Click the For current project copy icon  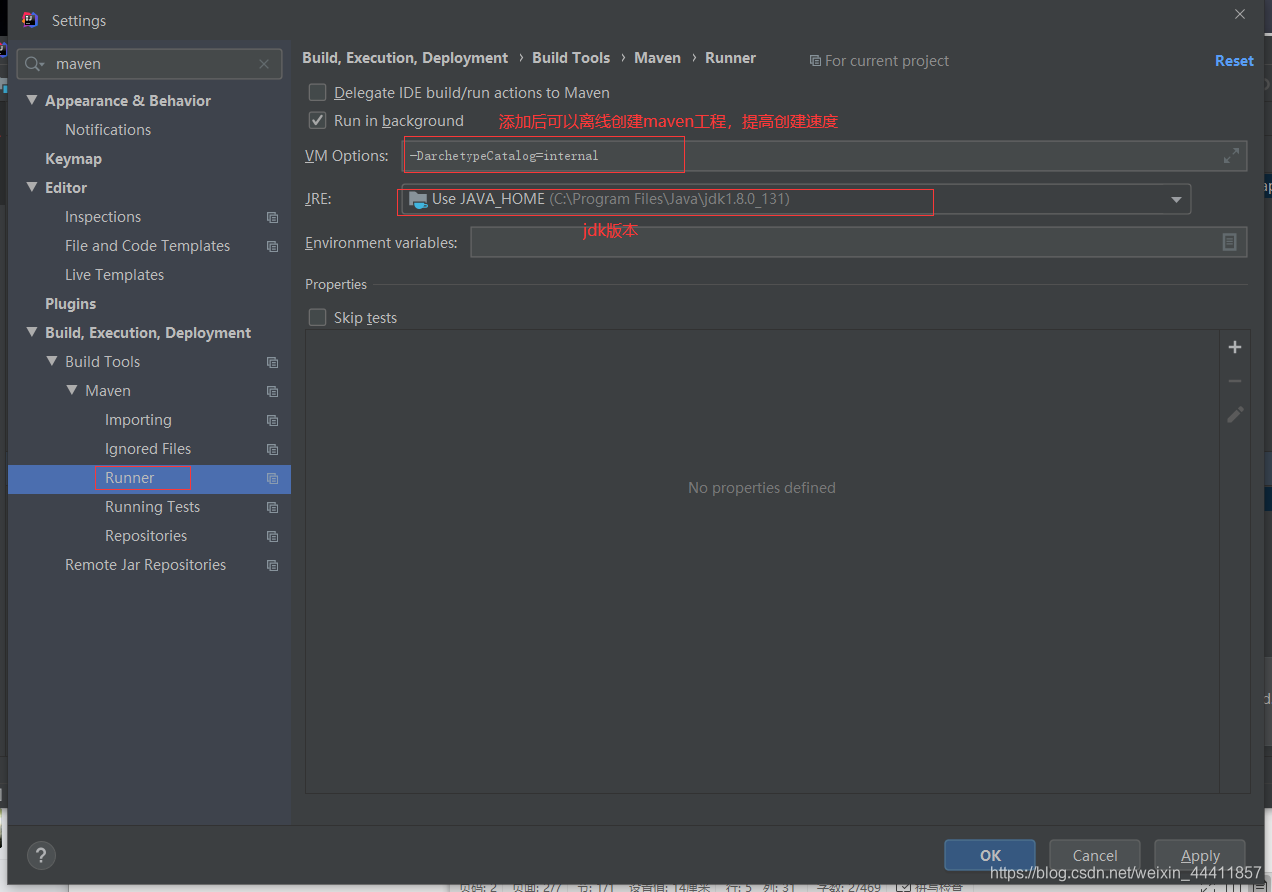pyautogui.click(x=815, y=61)
